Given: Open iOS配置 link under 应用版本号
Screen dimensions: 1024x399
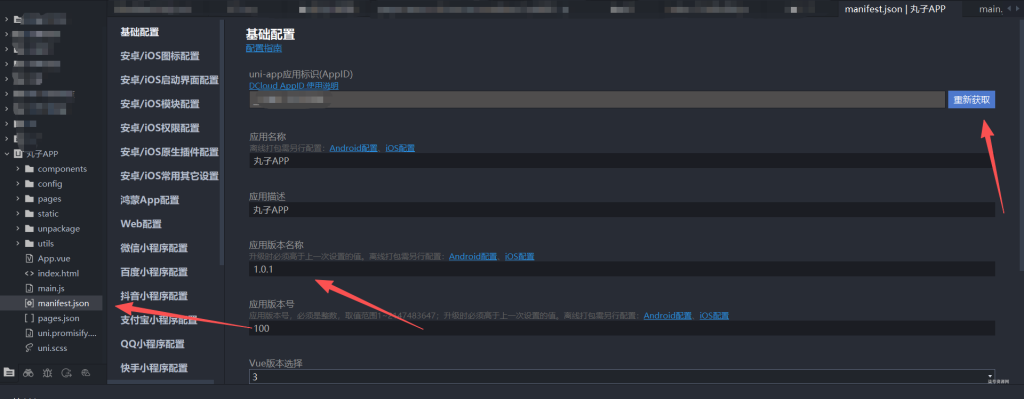Looking at the screenshot, I should coord(714,315).
